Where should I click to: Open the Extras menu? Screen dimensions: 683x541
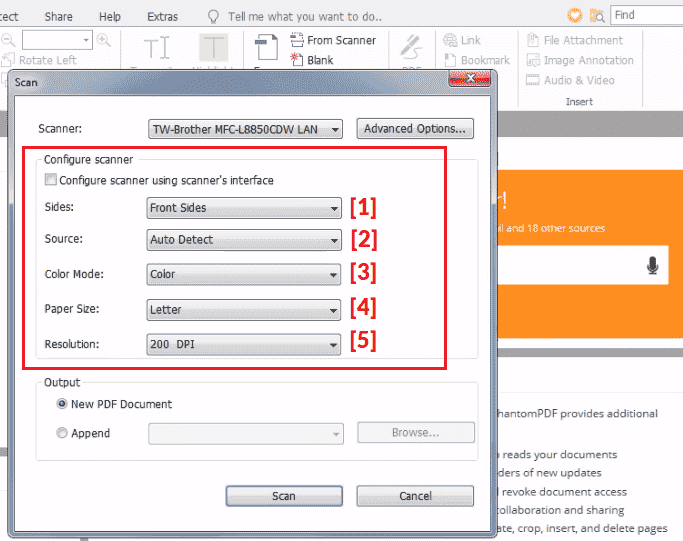162,17
